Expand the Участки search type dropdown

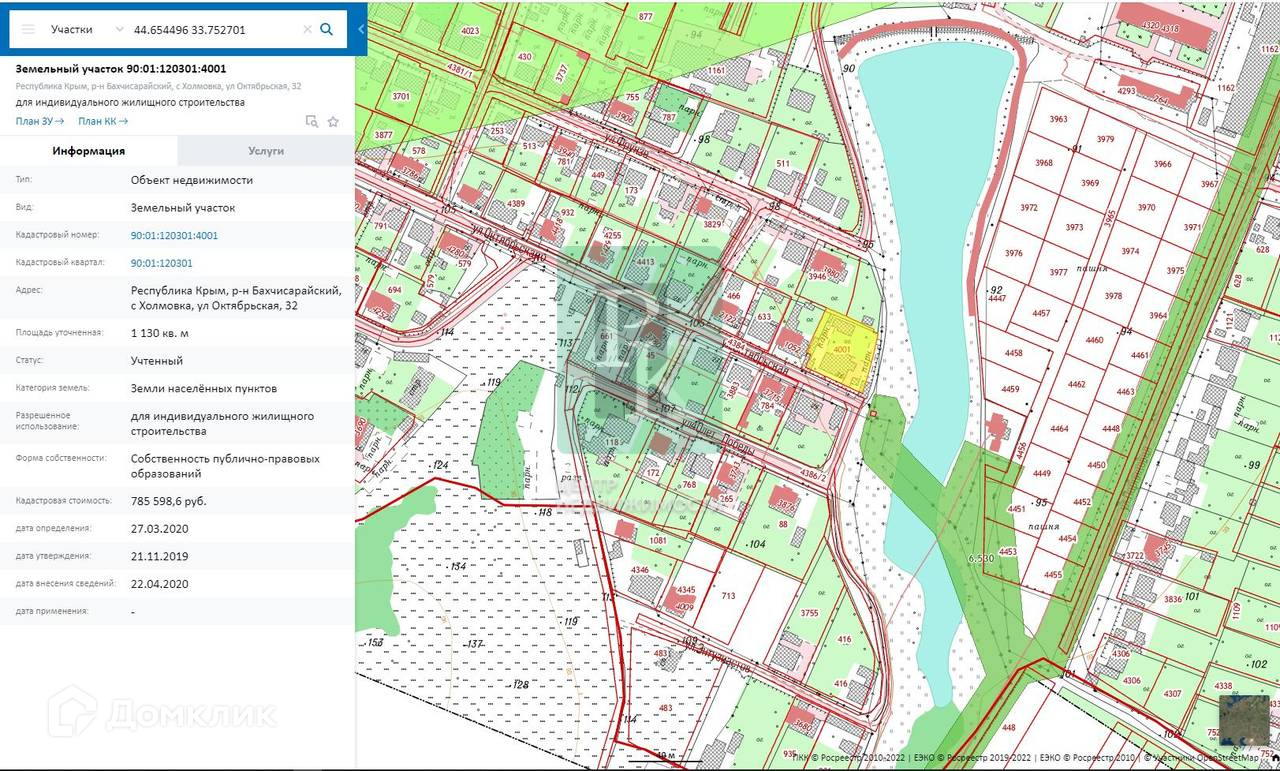point(120,30)
